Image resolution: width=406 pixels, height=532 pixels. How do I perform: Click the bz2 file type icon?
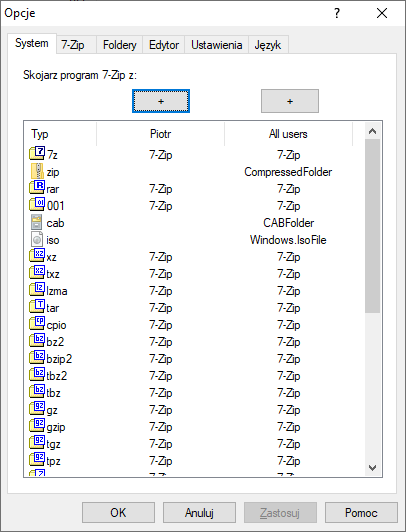tap(37, 340)
